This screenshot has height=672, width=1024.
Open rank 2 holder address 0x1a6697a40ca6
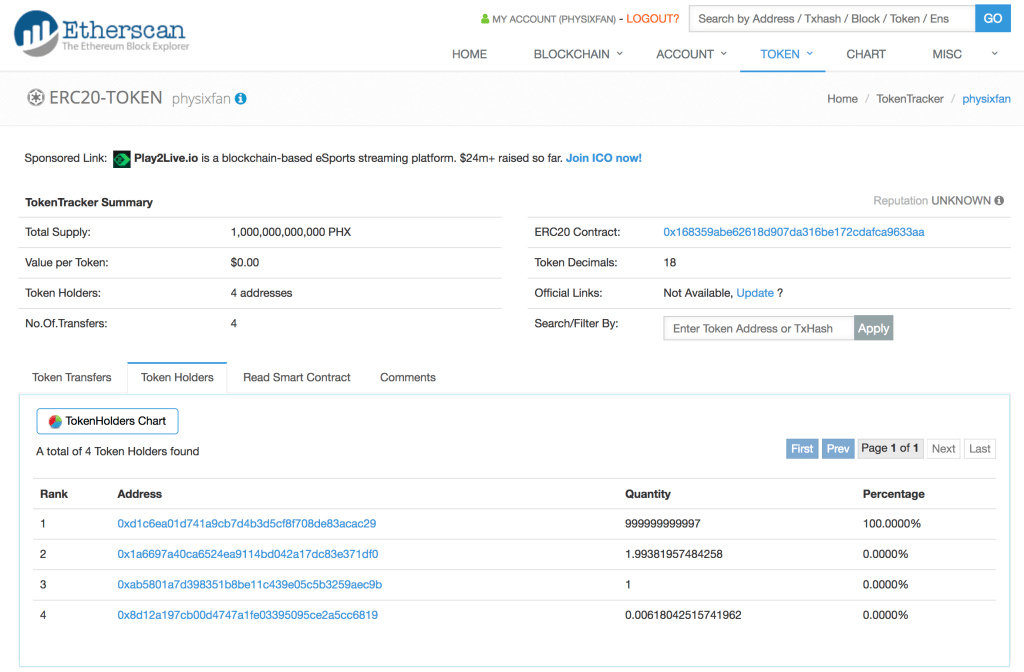(248, 554)
